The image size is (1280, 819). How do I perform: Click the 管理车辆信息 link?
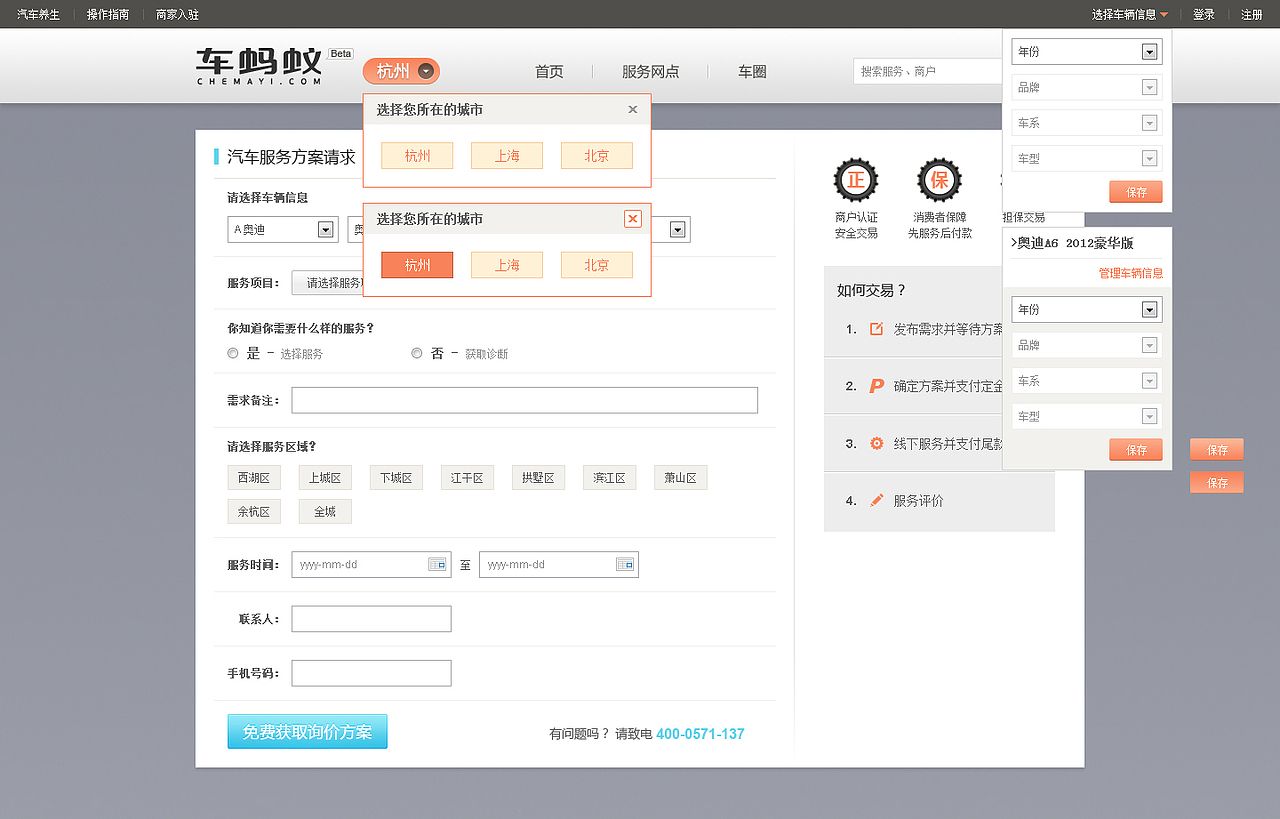[x=1131, y=273]
